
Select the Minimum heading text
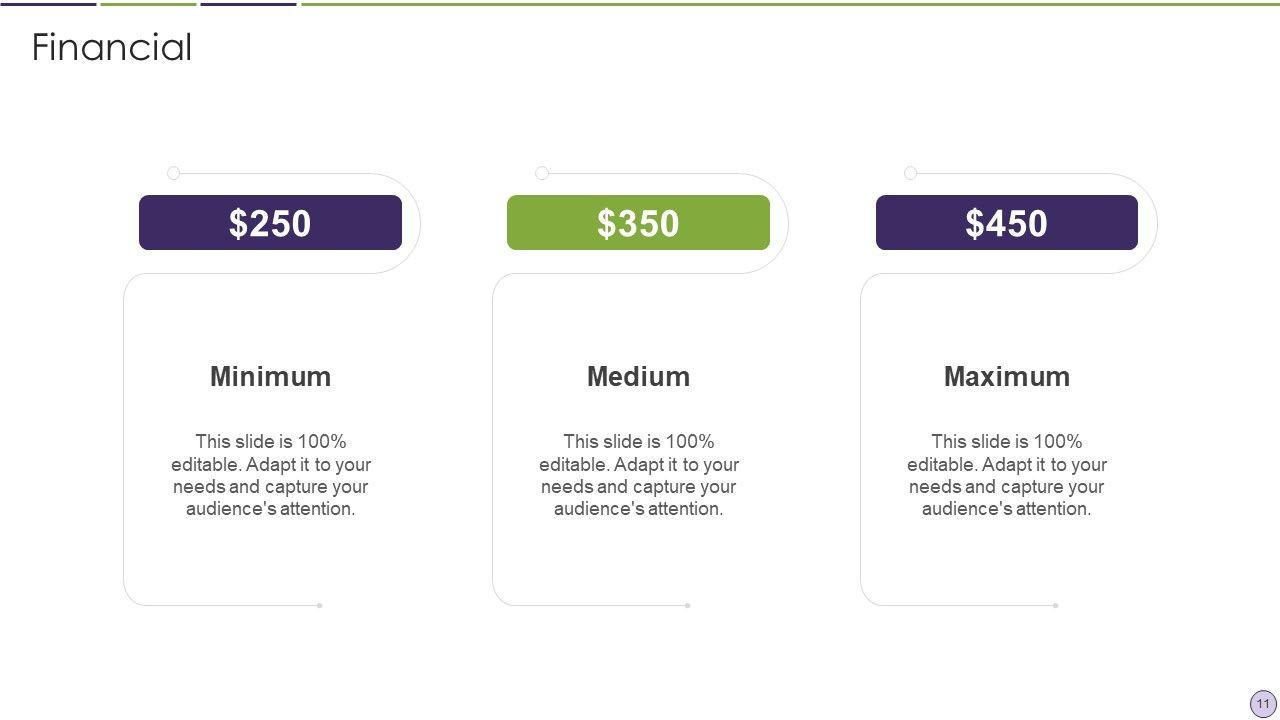click(270, 376)
